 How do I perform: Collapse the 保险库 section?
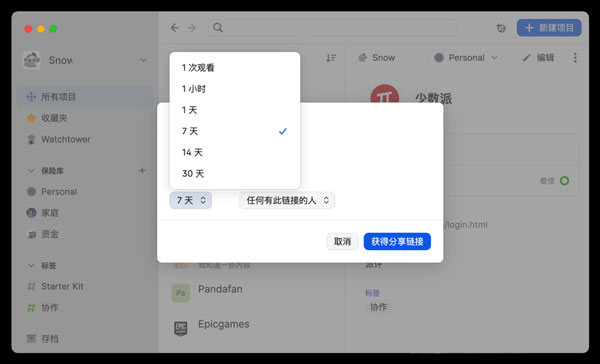tap(31, 171)
